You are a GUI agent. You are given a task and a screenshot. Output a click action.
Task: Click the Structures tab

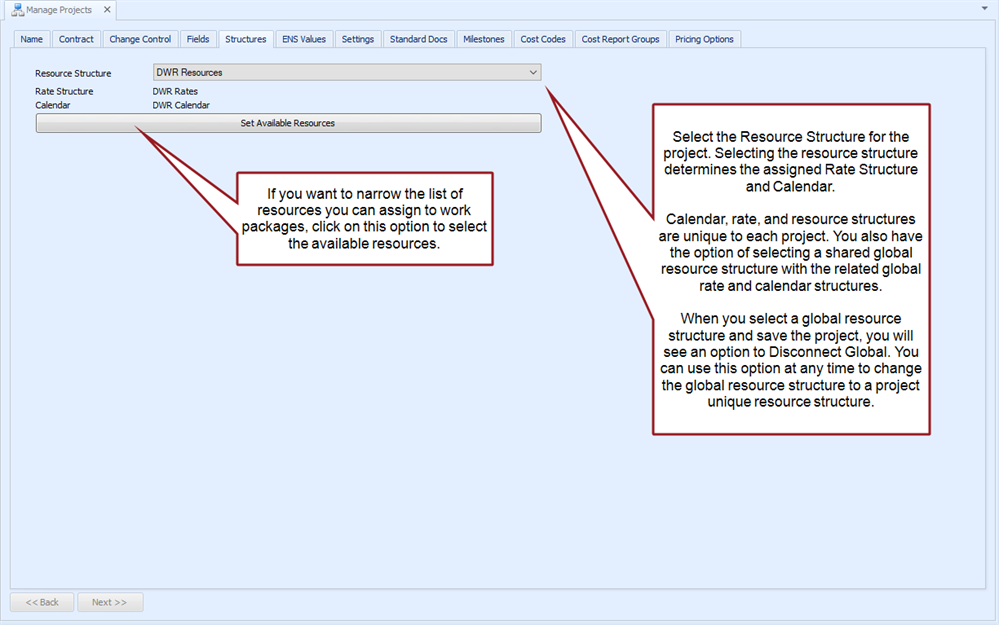pyautogui.click(x=245, y=39)
